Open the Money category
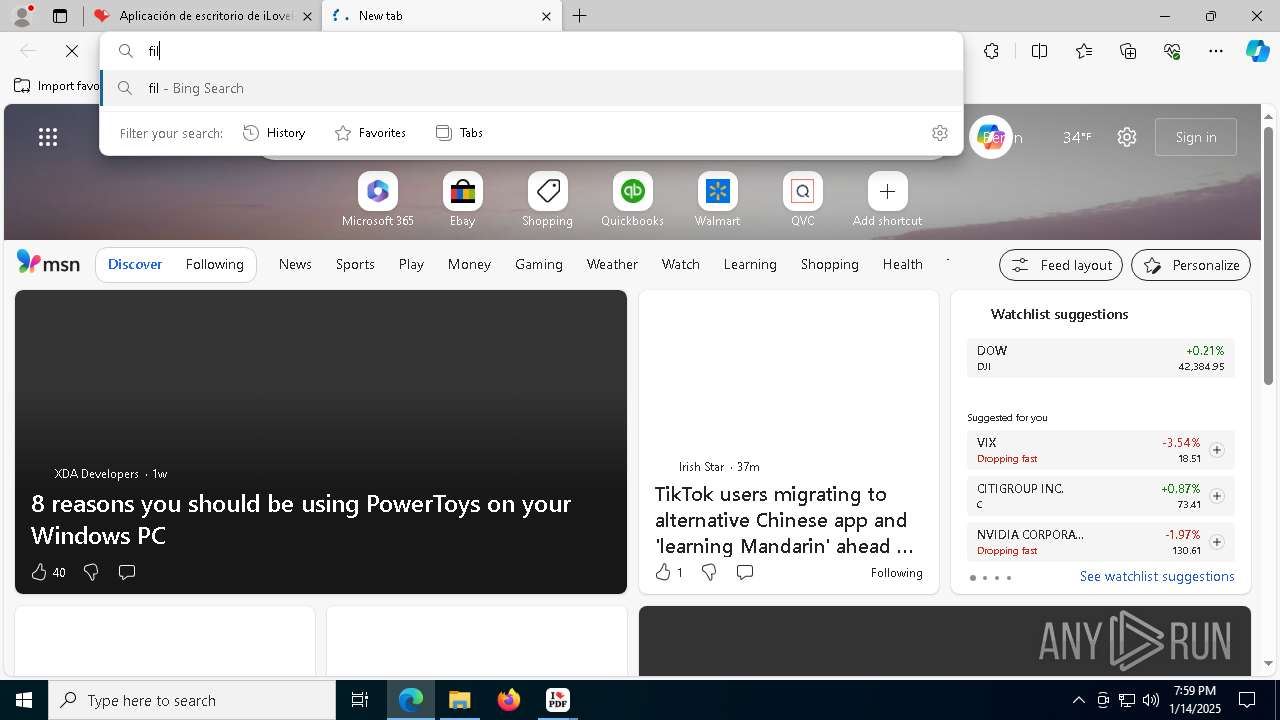1280x720 pixels. coord(469,265)
